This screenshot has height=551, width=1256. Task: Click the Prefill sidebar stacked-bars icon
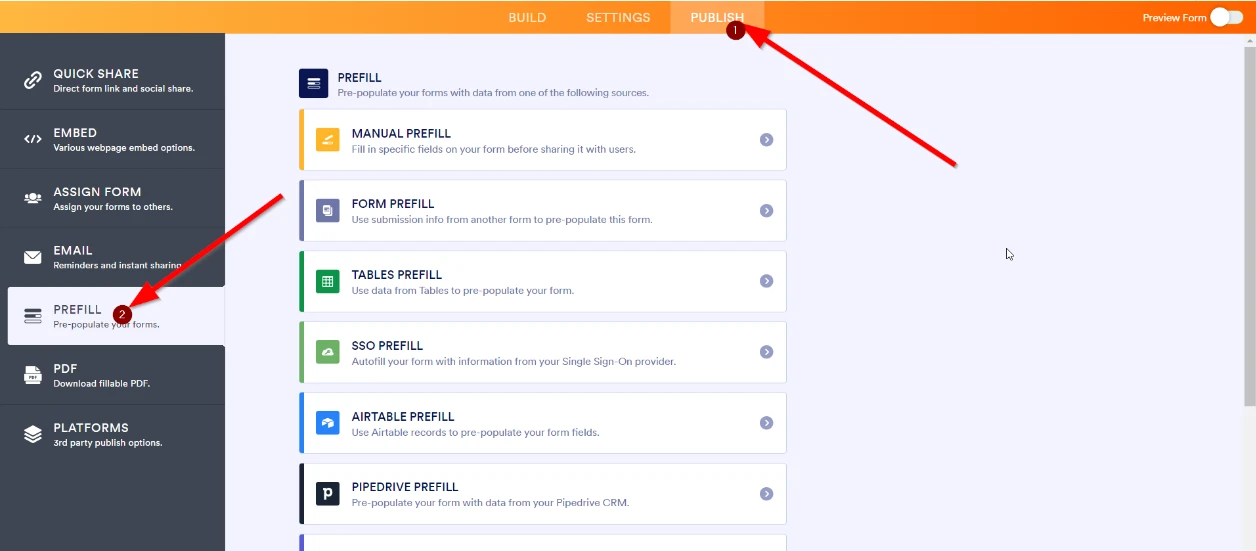[33, 316]
